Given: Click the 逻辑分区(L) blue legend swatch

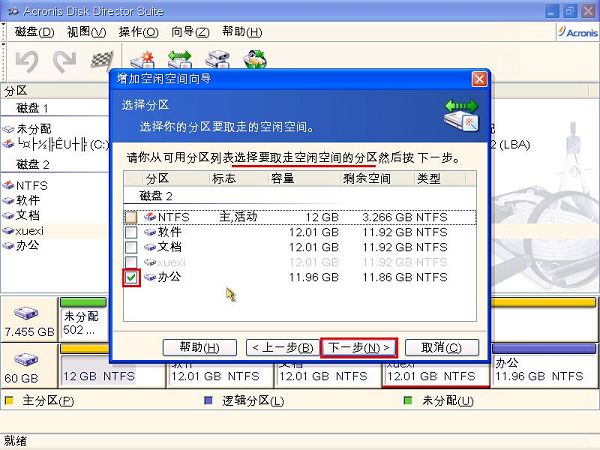Looking at the screenshot, I should 208,401.
